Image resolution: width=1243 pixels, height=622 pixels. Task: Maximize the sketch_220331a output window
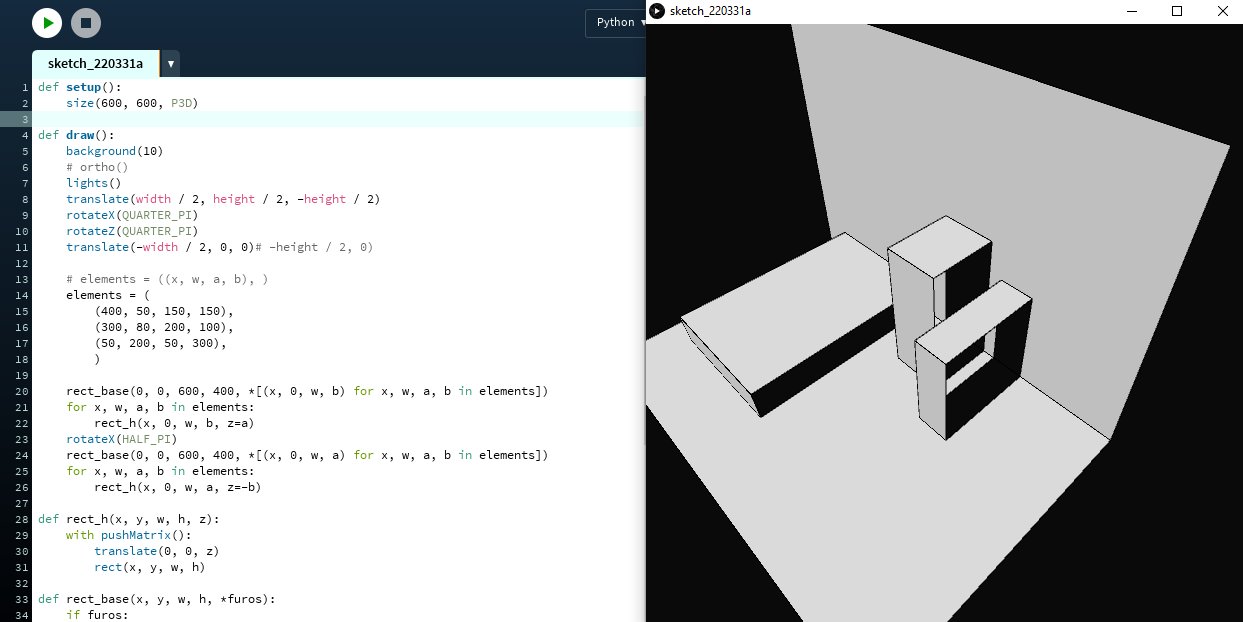click(x=1177, y=11)
